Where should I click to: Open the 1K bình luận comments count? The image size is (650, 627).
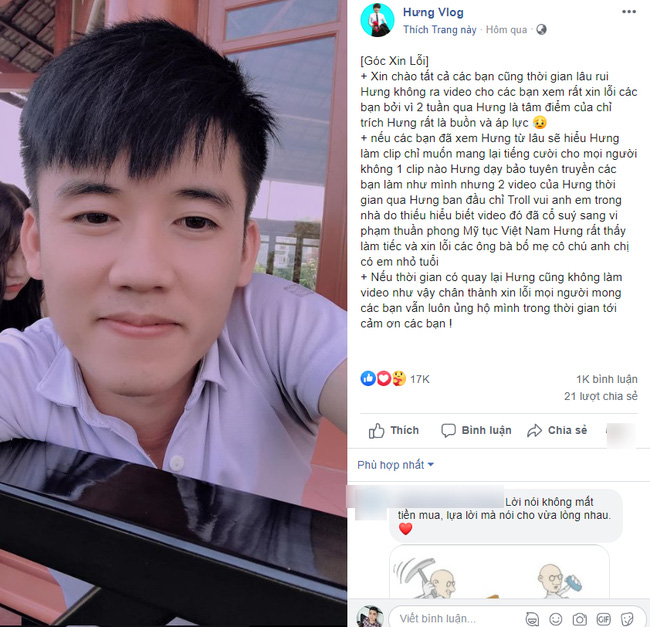tap(606, 379)
